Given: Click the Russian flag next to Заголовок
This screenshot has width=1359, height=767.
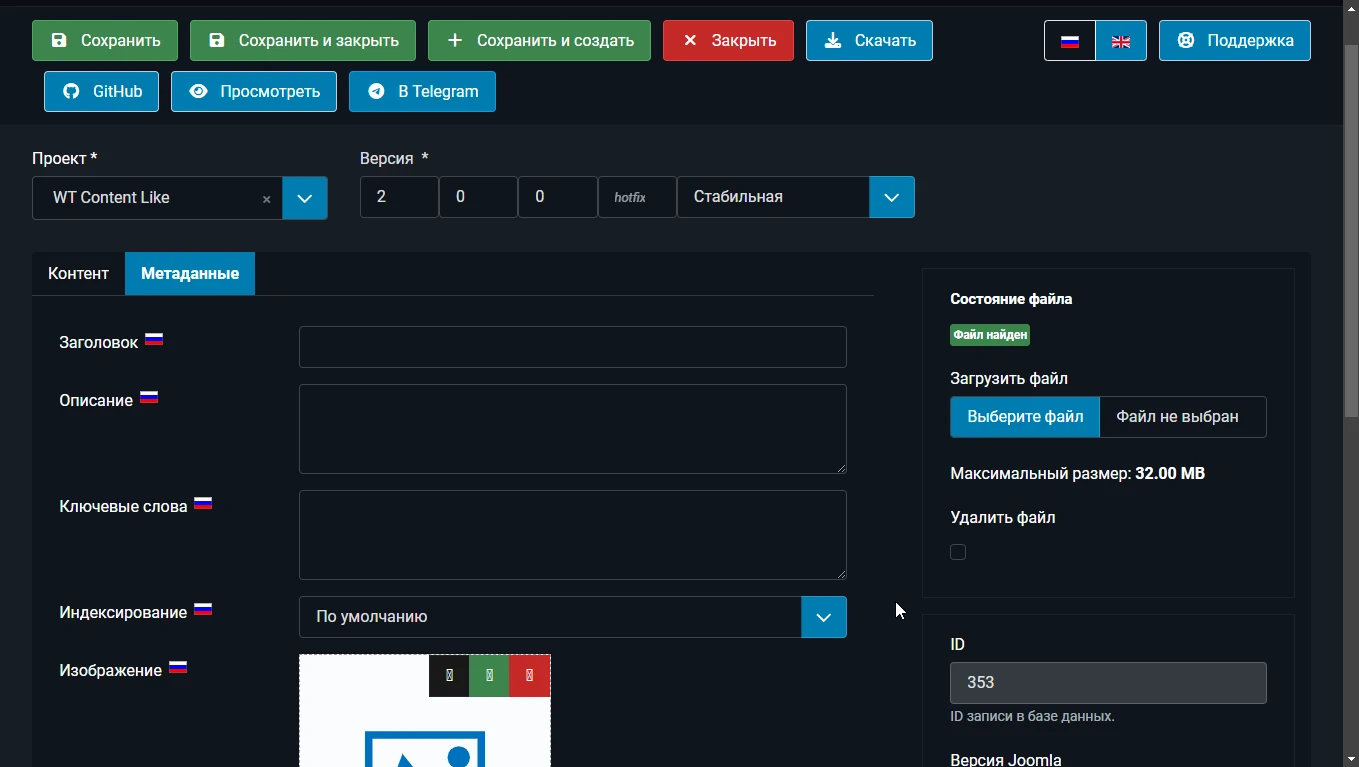Looking at the screenshot, I should [154, 340].
